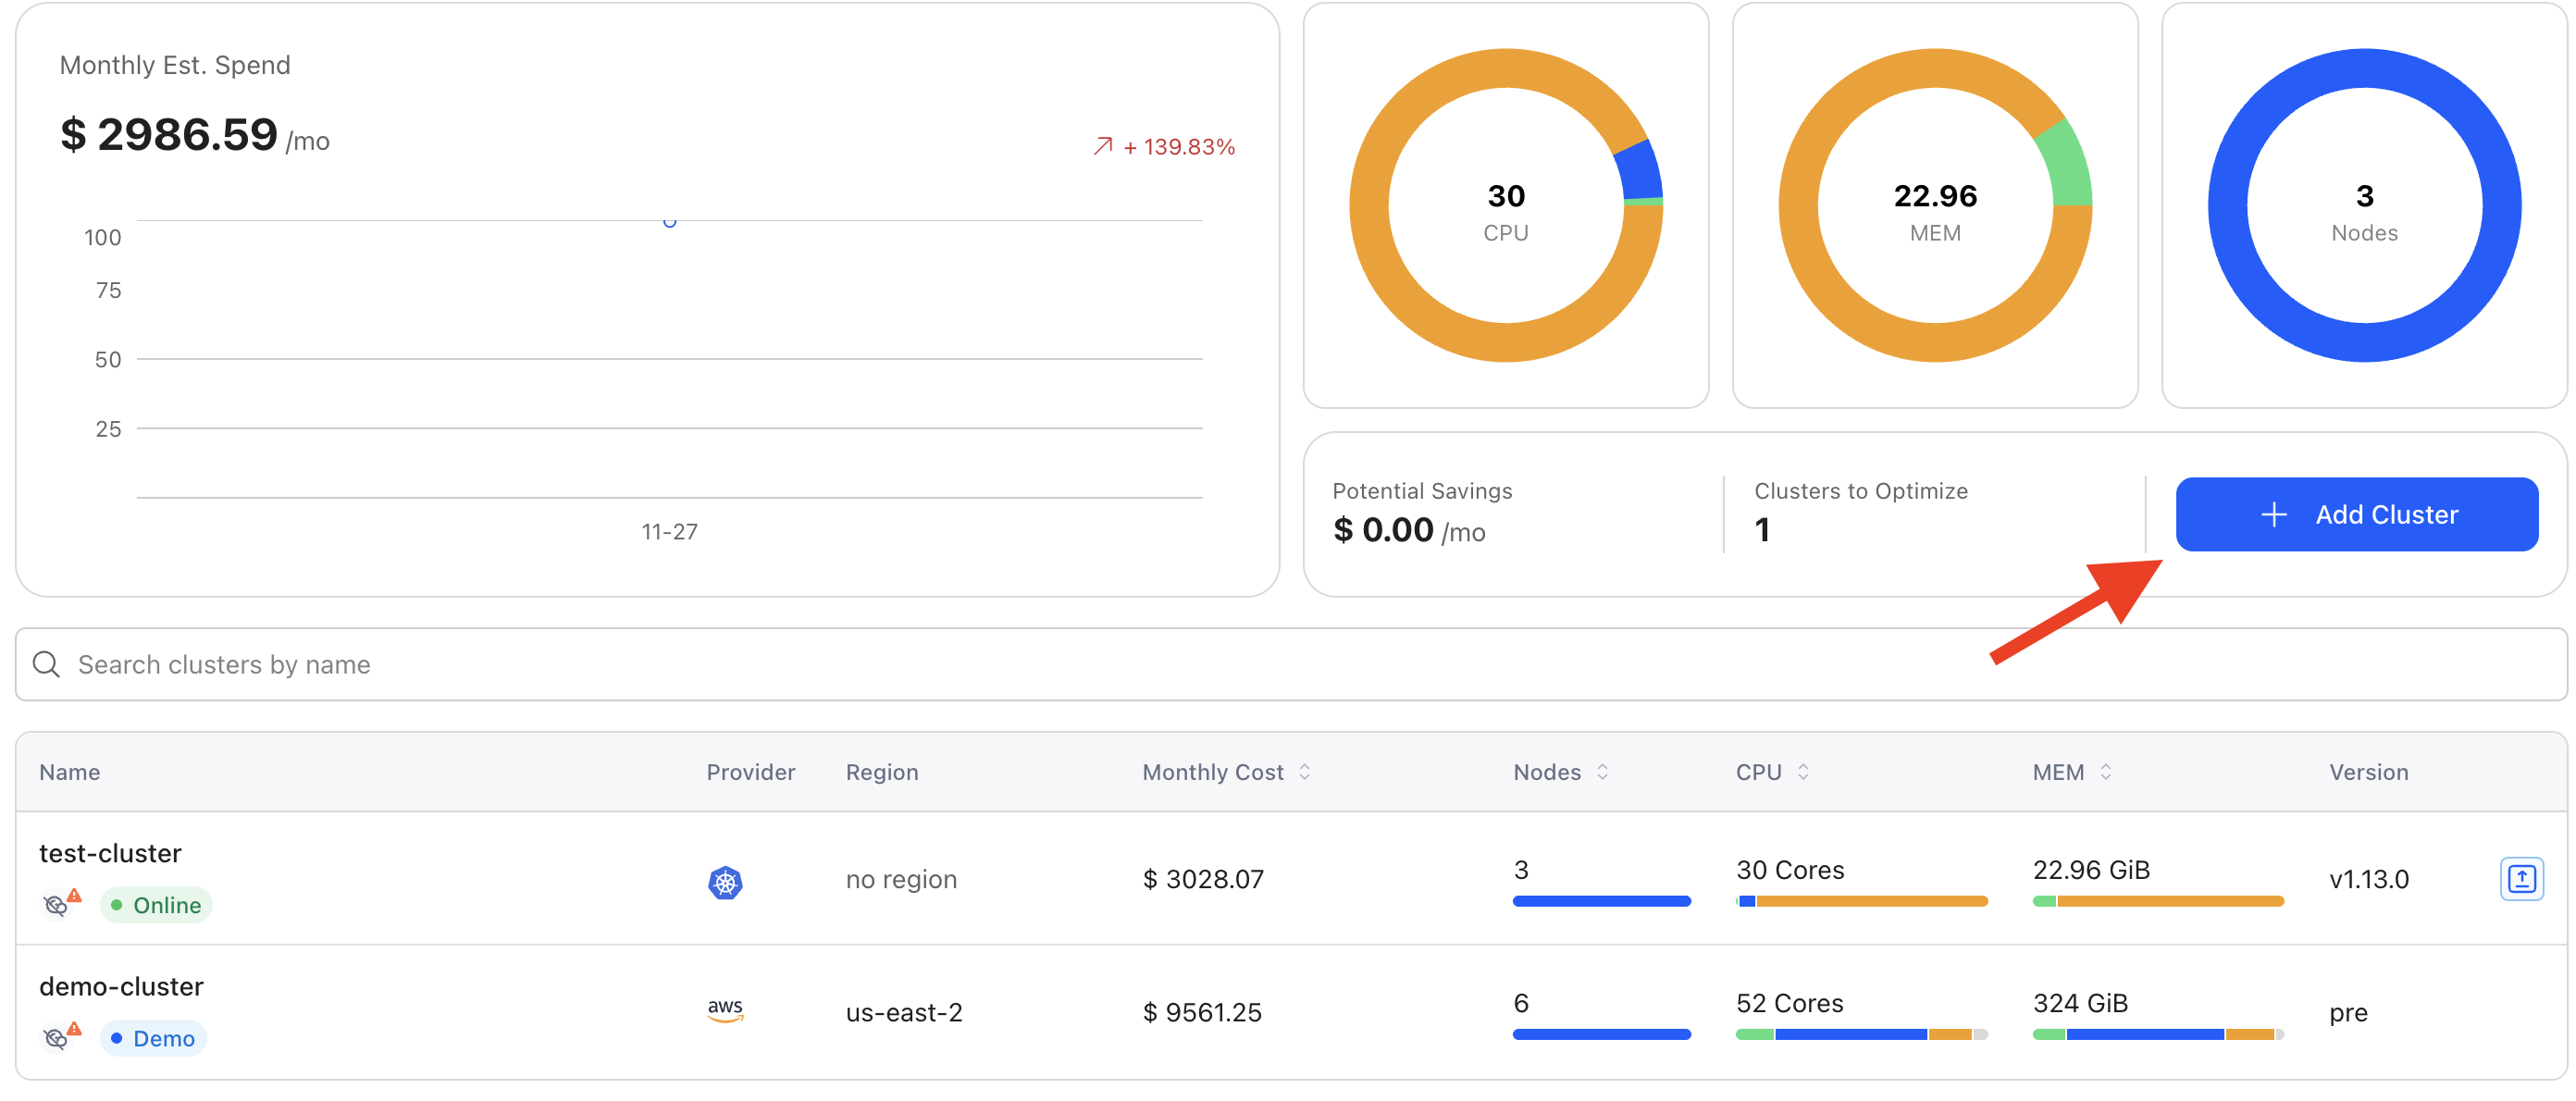This screenshot has width=2576, height=1101.
Task: Click the search magnifier icon
Action: [x=47, y=664]
